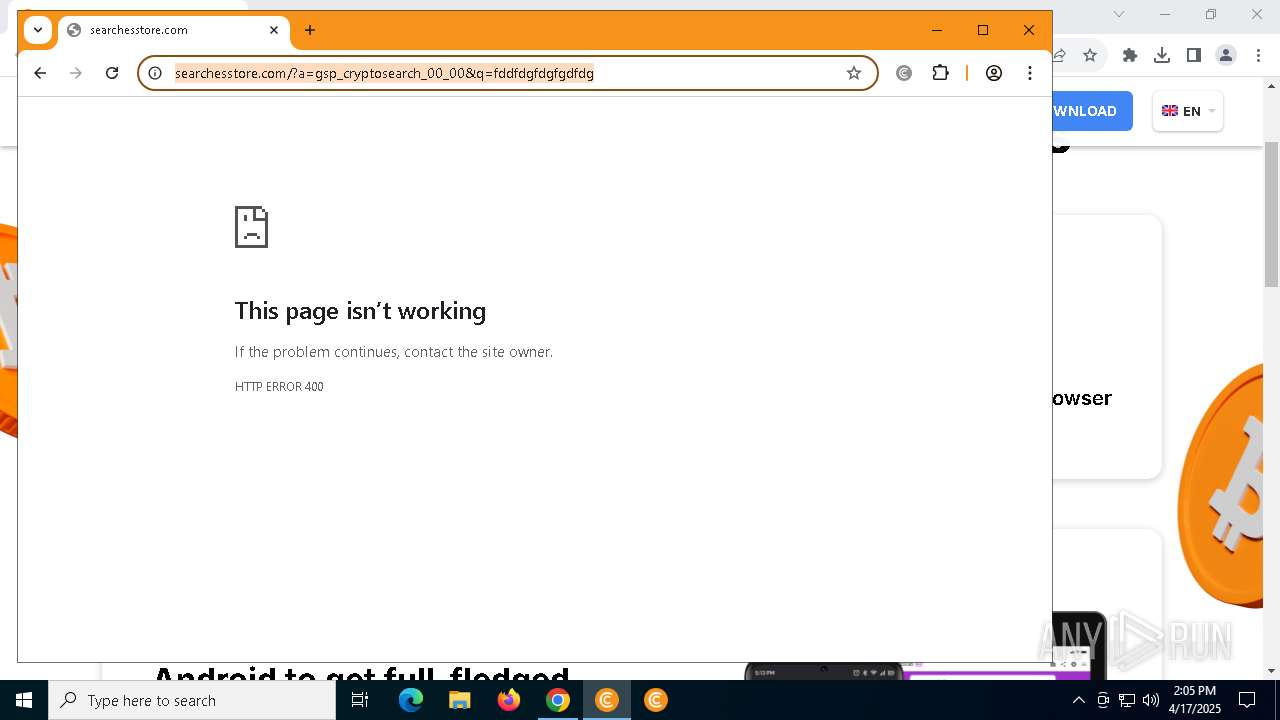Viewport: 1280px width, 720px height.
Task: Click the taskbar search box
Action: pyautogui.click(x=192, y=700)
